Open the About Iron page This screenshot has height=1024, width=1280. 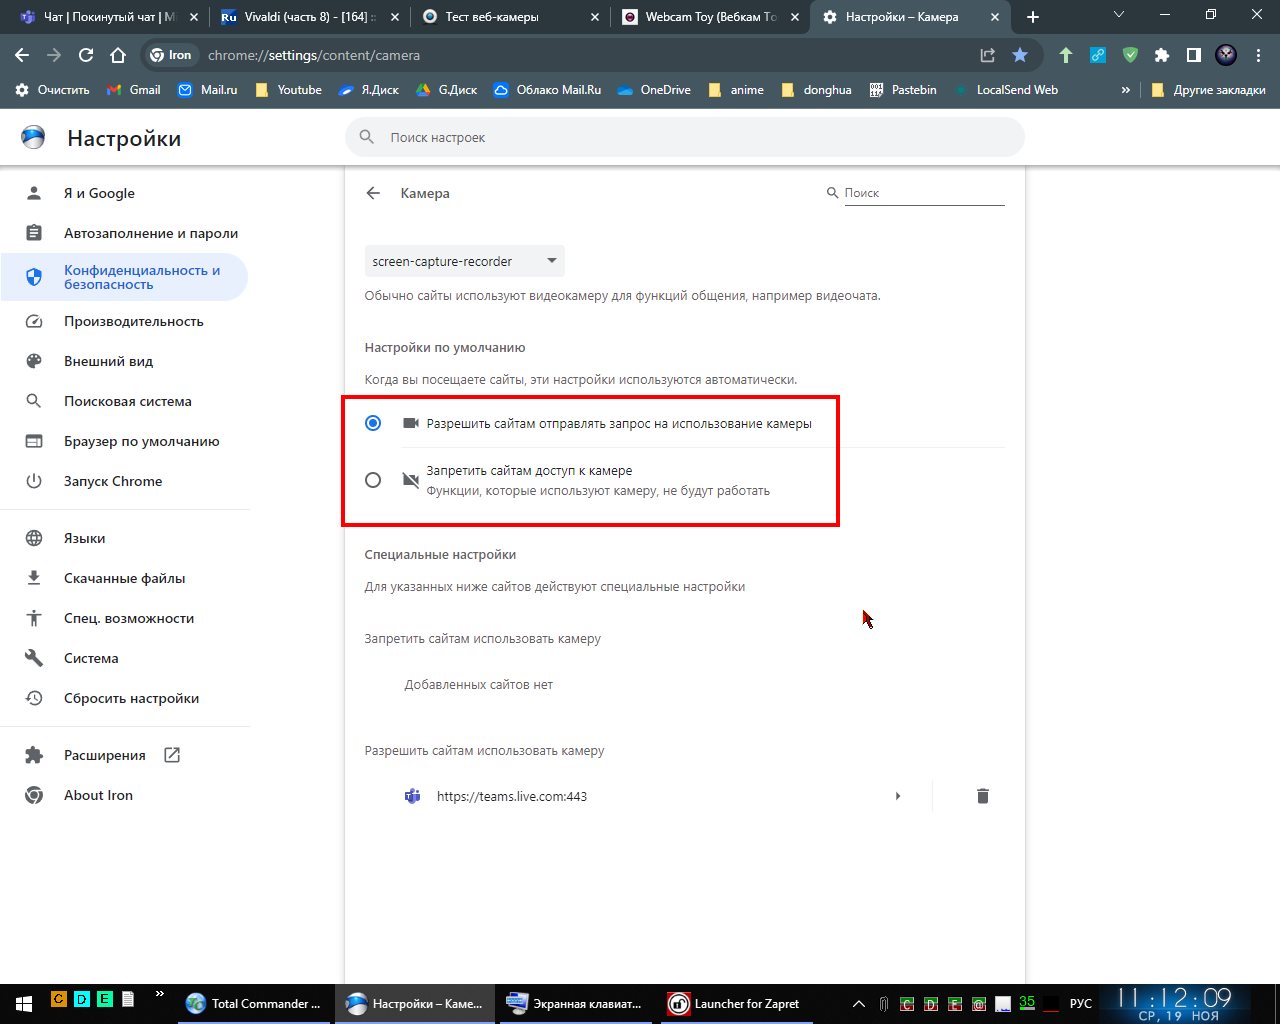[x=98, y=795]
